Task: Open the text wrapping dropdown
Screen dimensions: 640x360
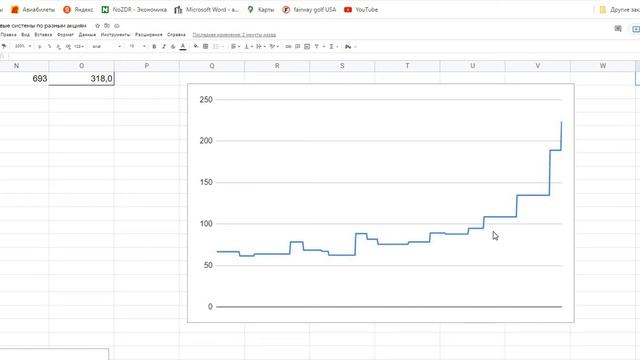Action: coord(260,47)
